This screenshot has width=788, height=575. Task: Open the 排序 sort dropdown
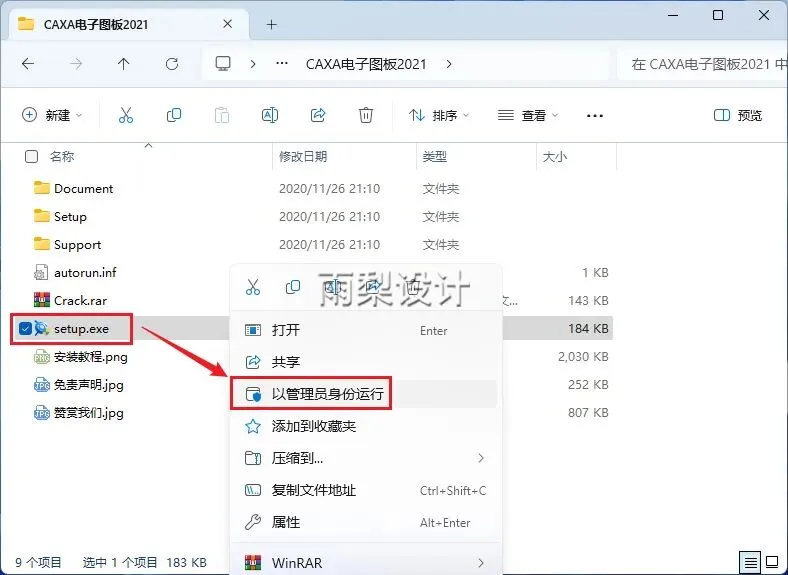439,115
